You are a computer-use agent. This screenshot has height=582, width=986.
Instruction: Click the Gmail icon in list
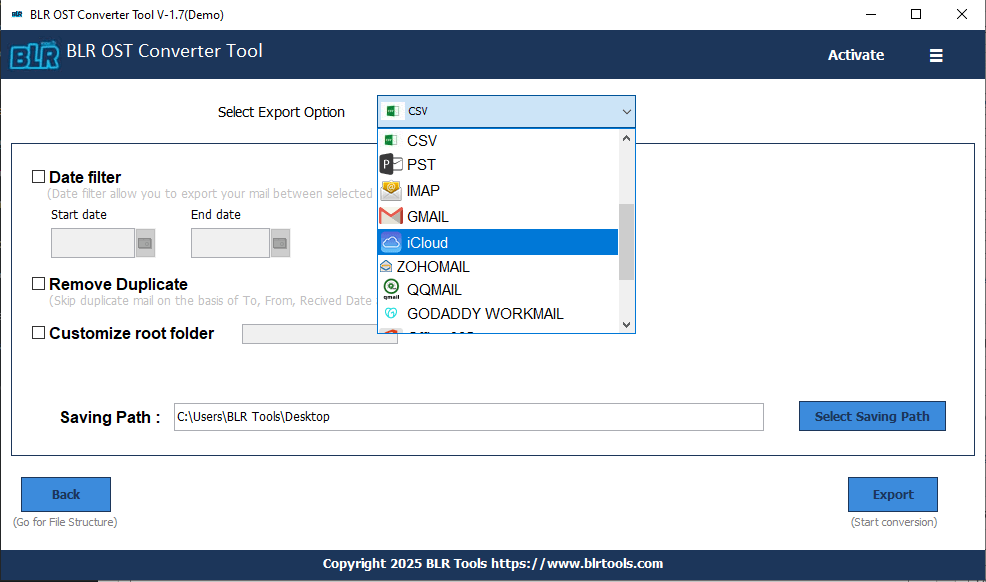coord(391,216)
